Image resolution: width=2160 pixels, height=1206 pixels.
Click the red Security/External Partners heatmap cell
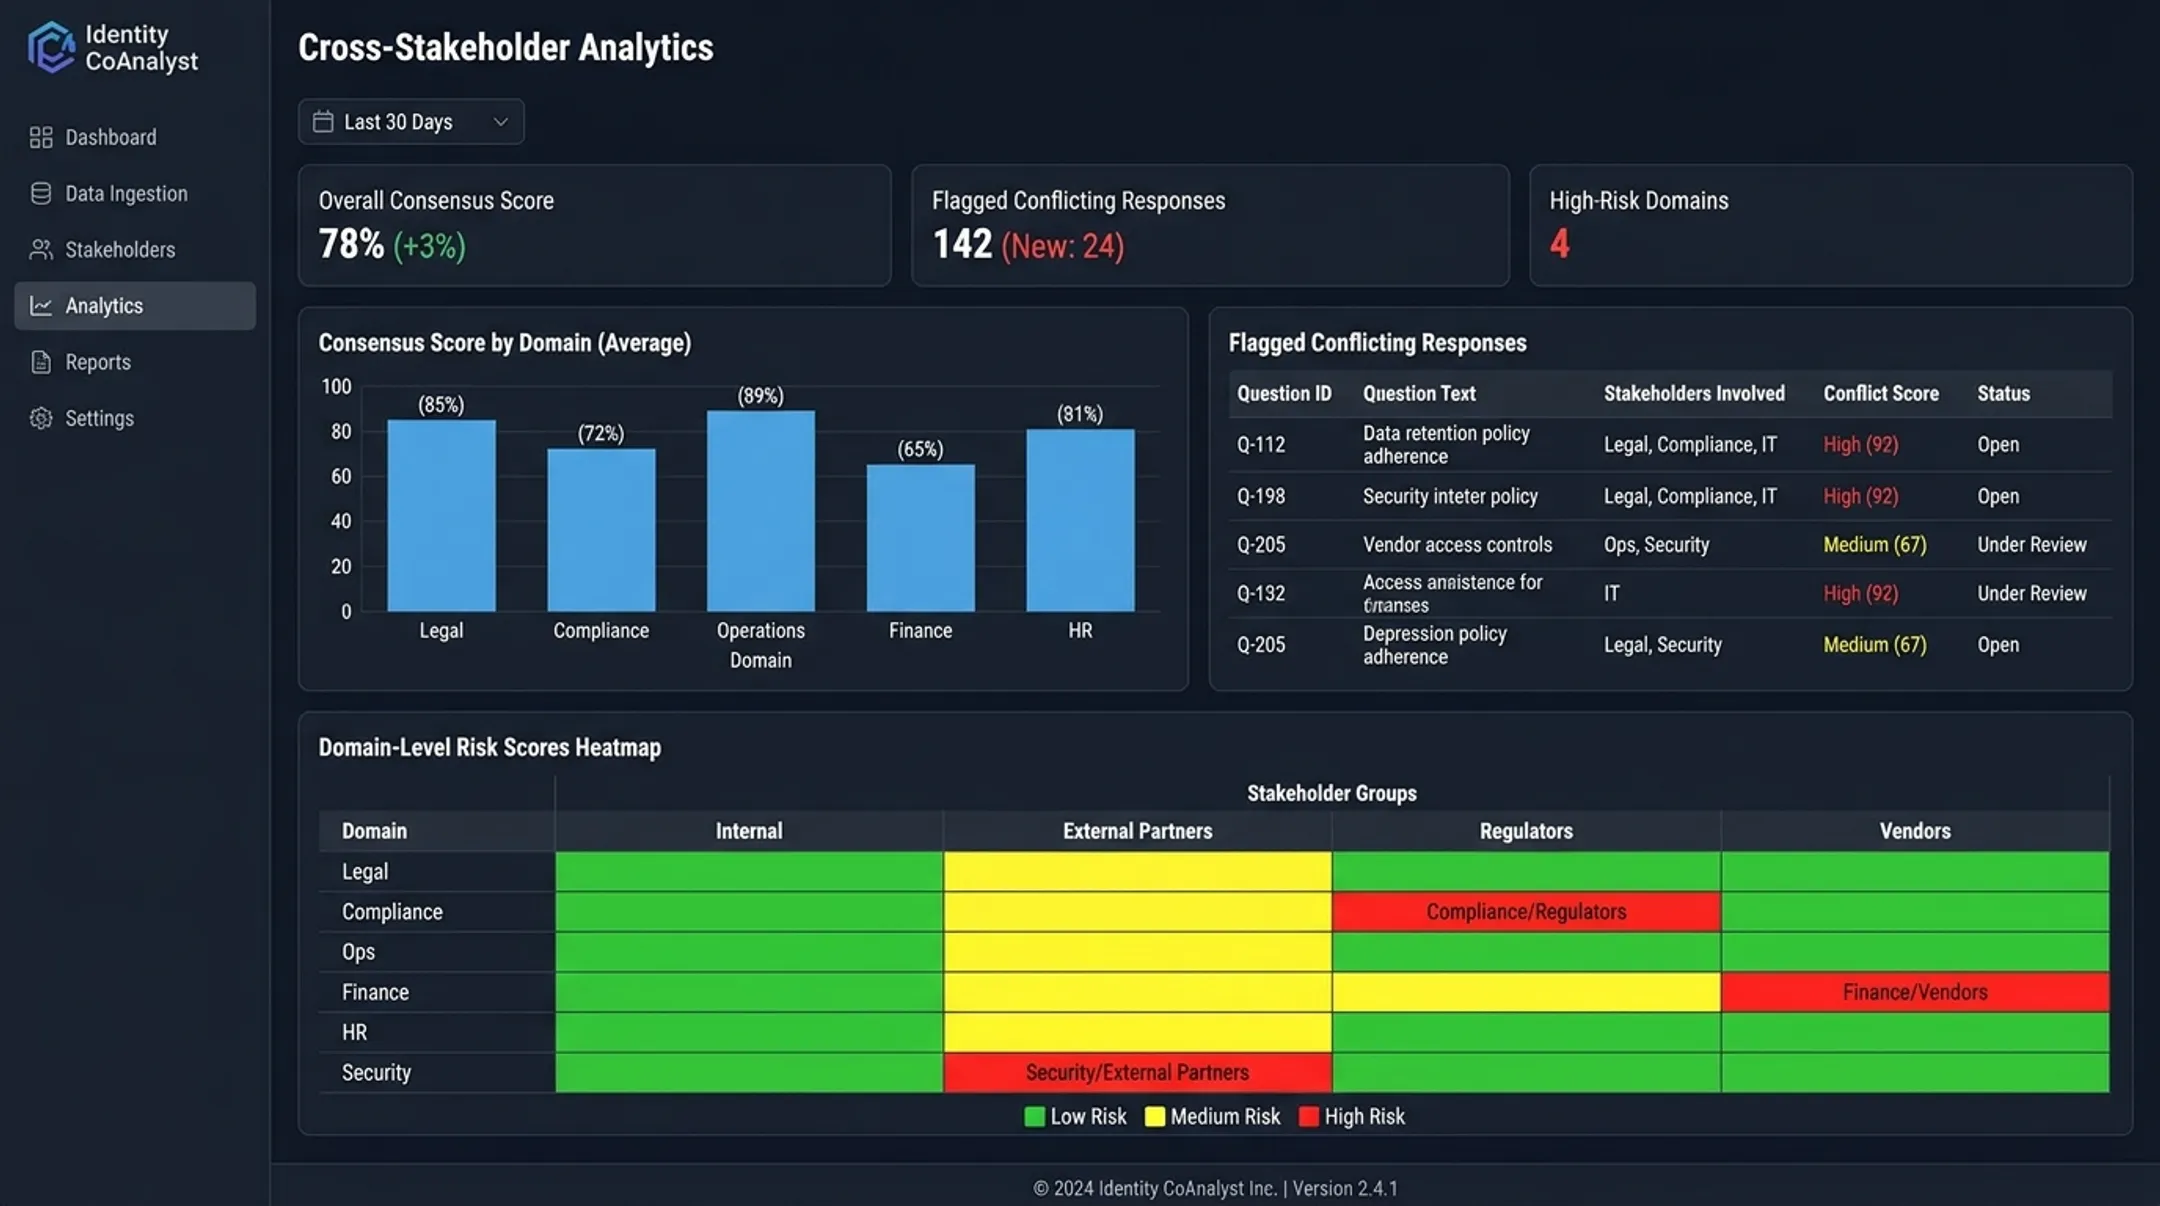[x=1137, y=1072]
